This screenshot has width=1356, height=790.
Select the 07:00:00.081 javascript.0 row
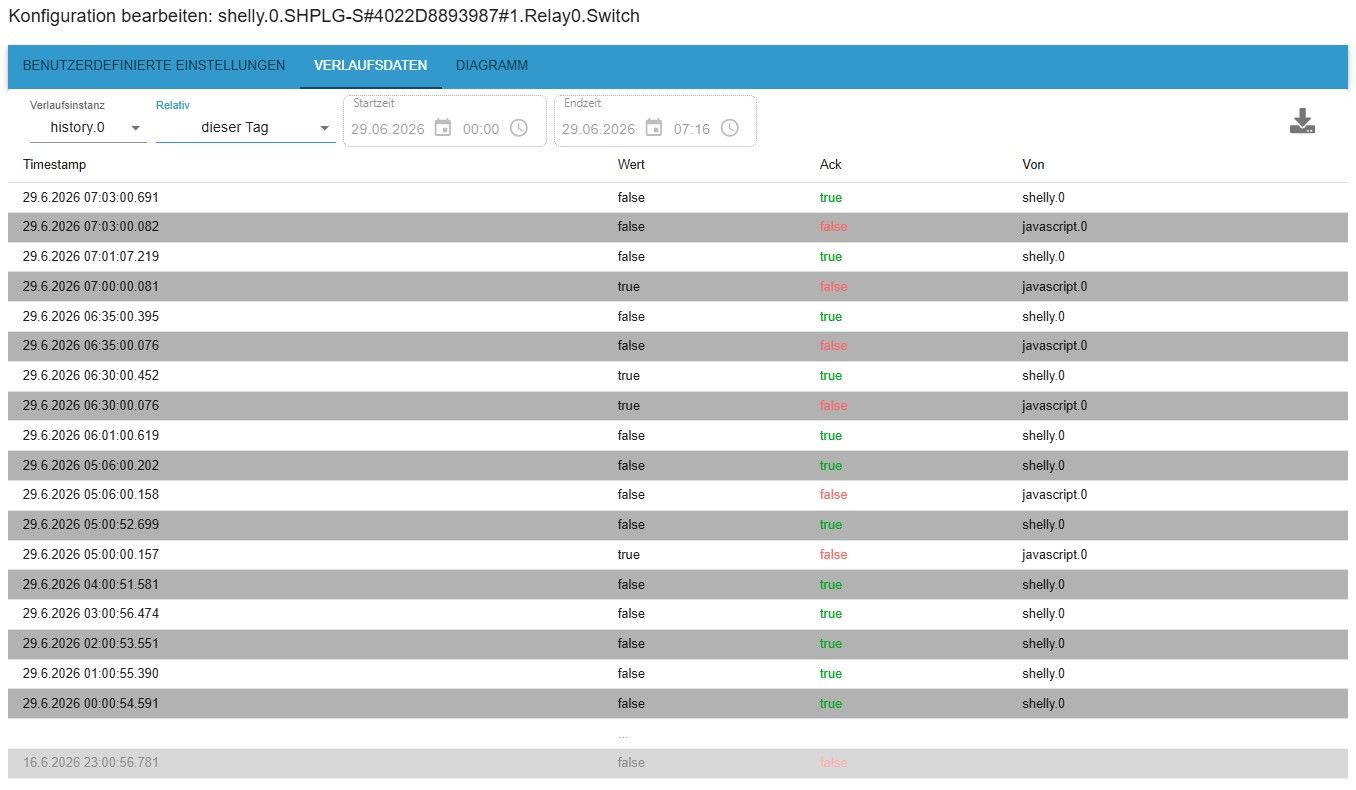pyautogui.click(x=677, y=287)
